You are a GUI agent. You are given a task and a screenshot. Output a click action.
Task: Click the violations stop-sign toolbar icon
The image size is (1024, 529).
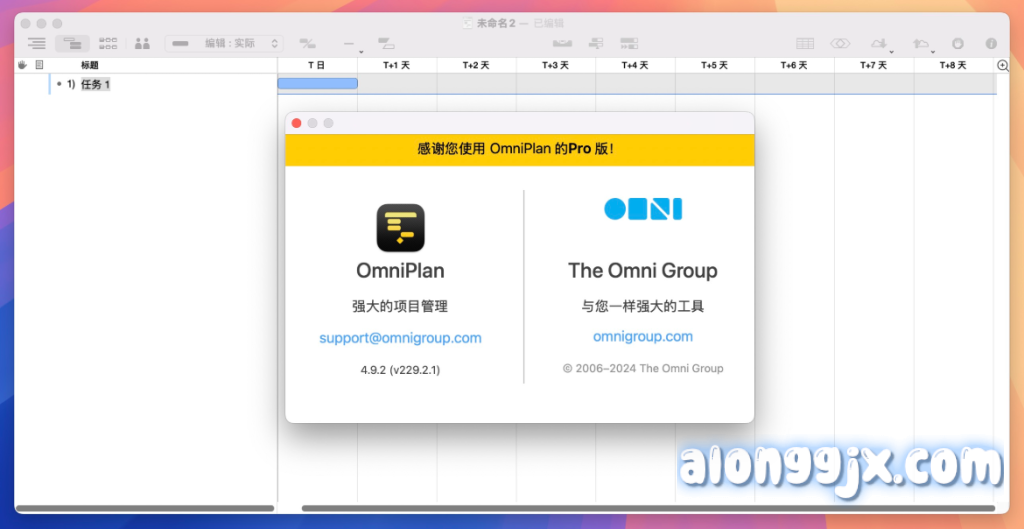(x=958, y=43)
